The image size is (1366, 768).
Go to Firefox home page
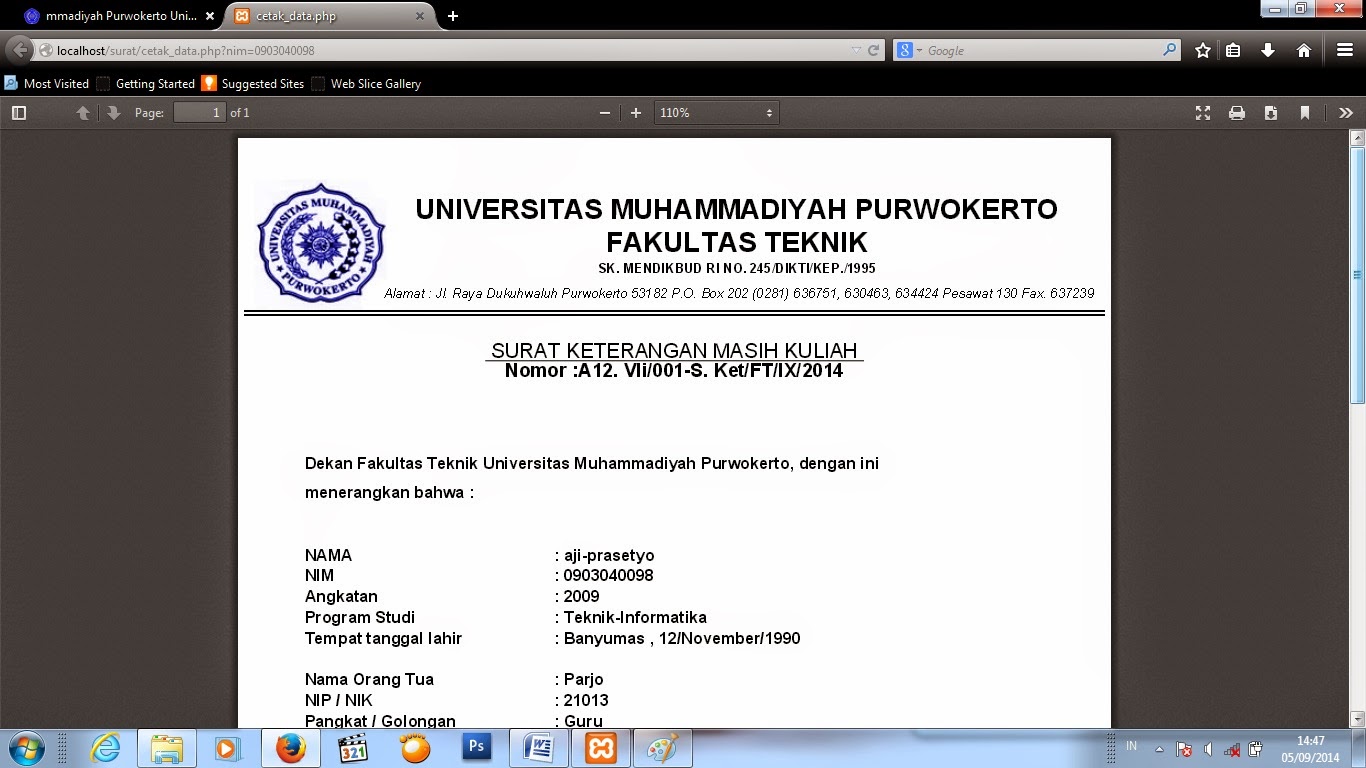(x=1304, y=50)
